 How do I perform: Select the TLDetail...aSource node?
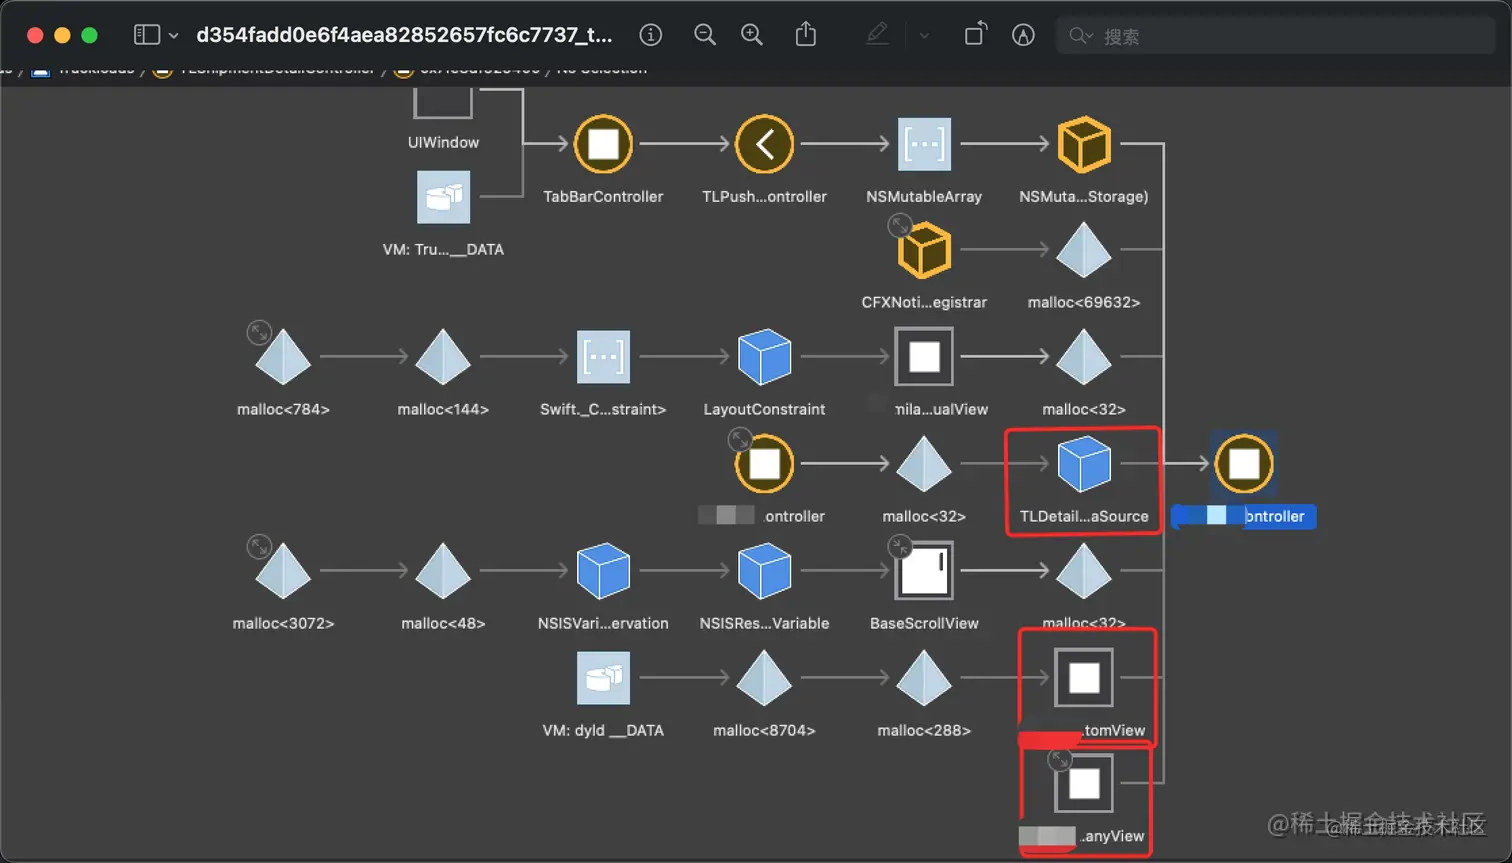[x=1084, y=464]
